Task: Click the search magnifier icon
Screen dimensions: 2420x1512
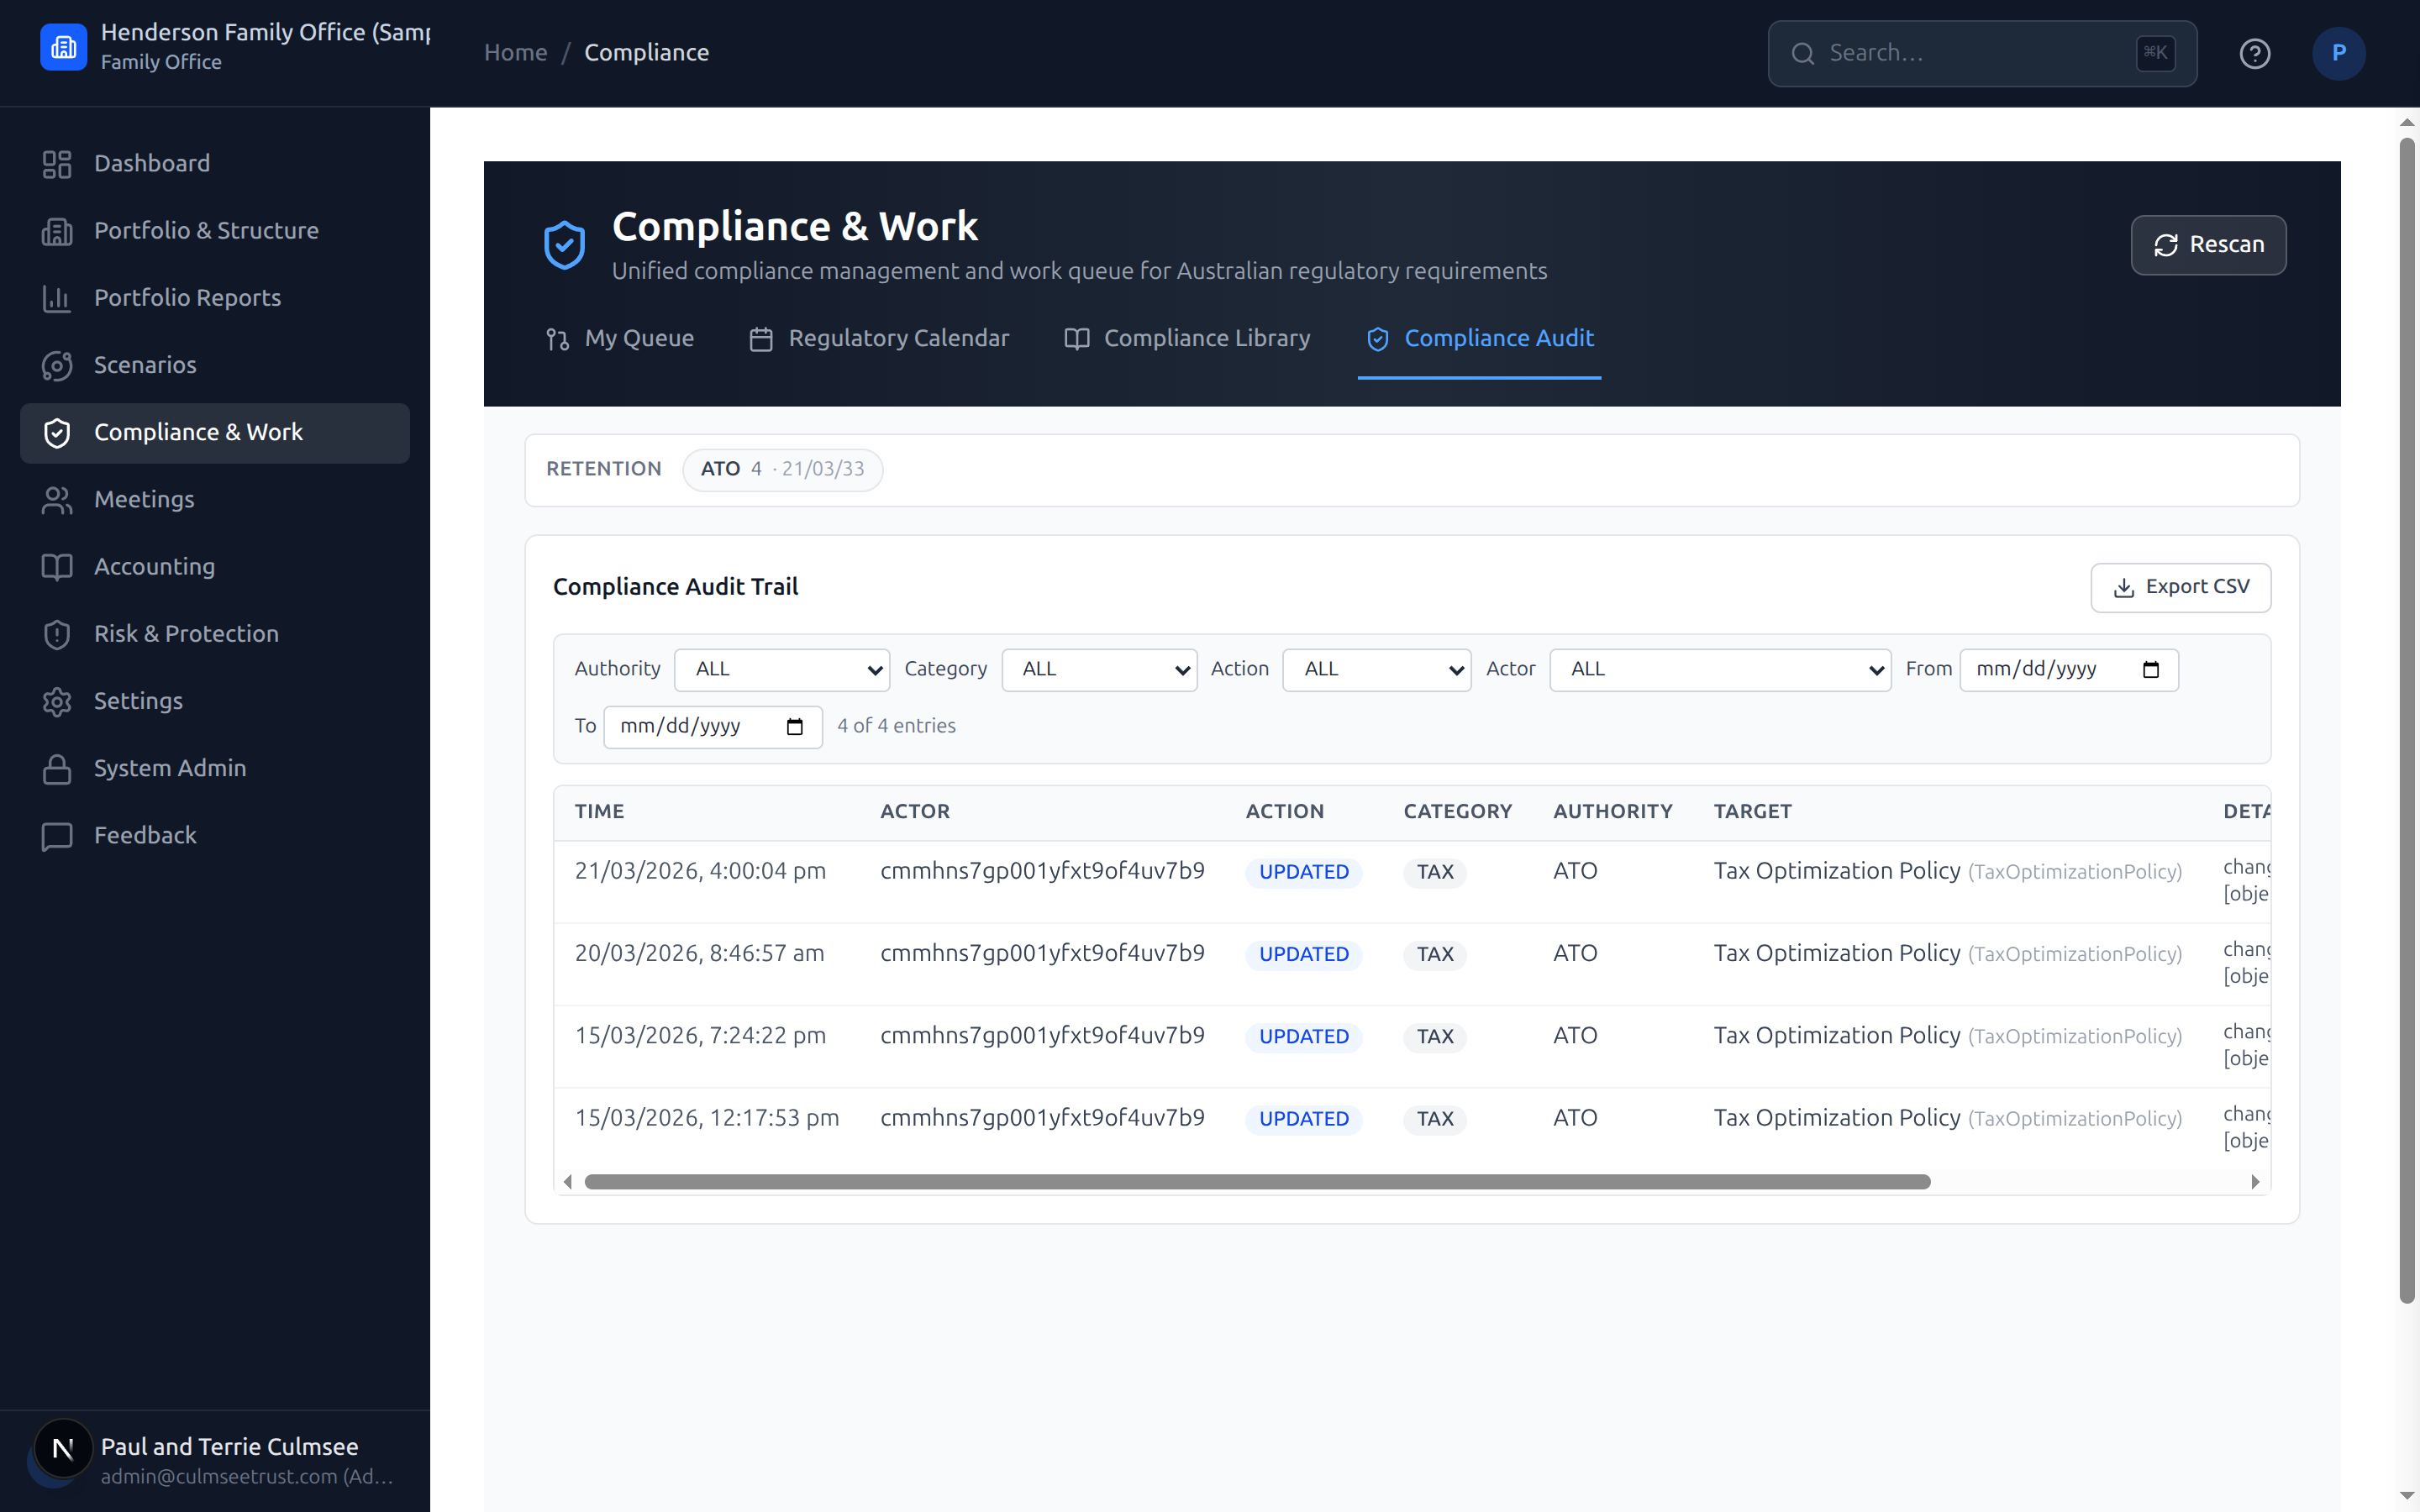Action: (1802, 53)
